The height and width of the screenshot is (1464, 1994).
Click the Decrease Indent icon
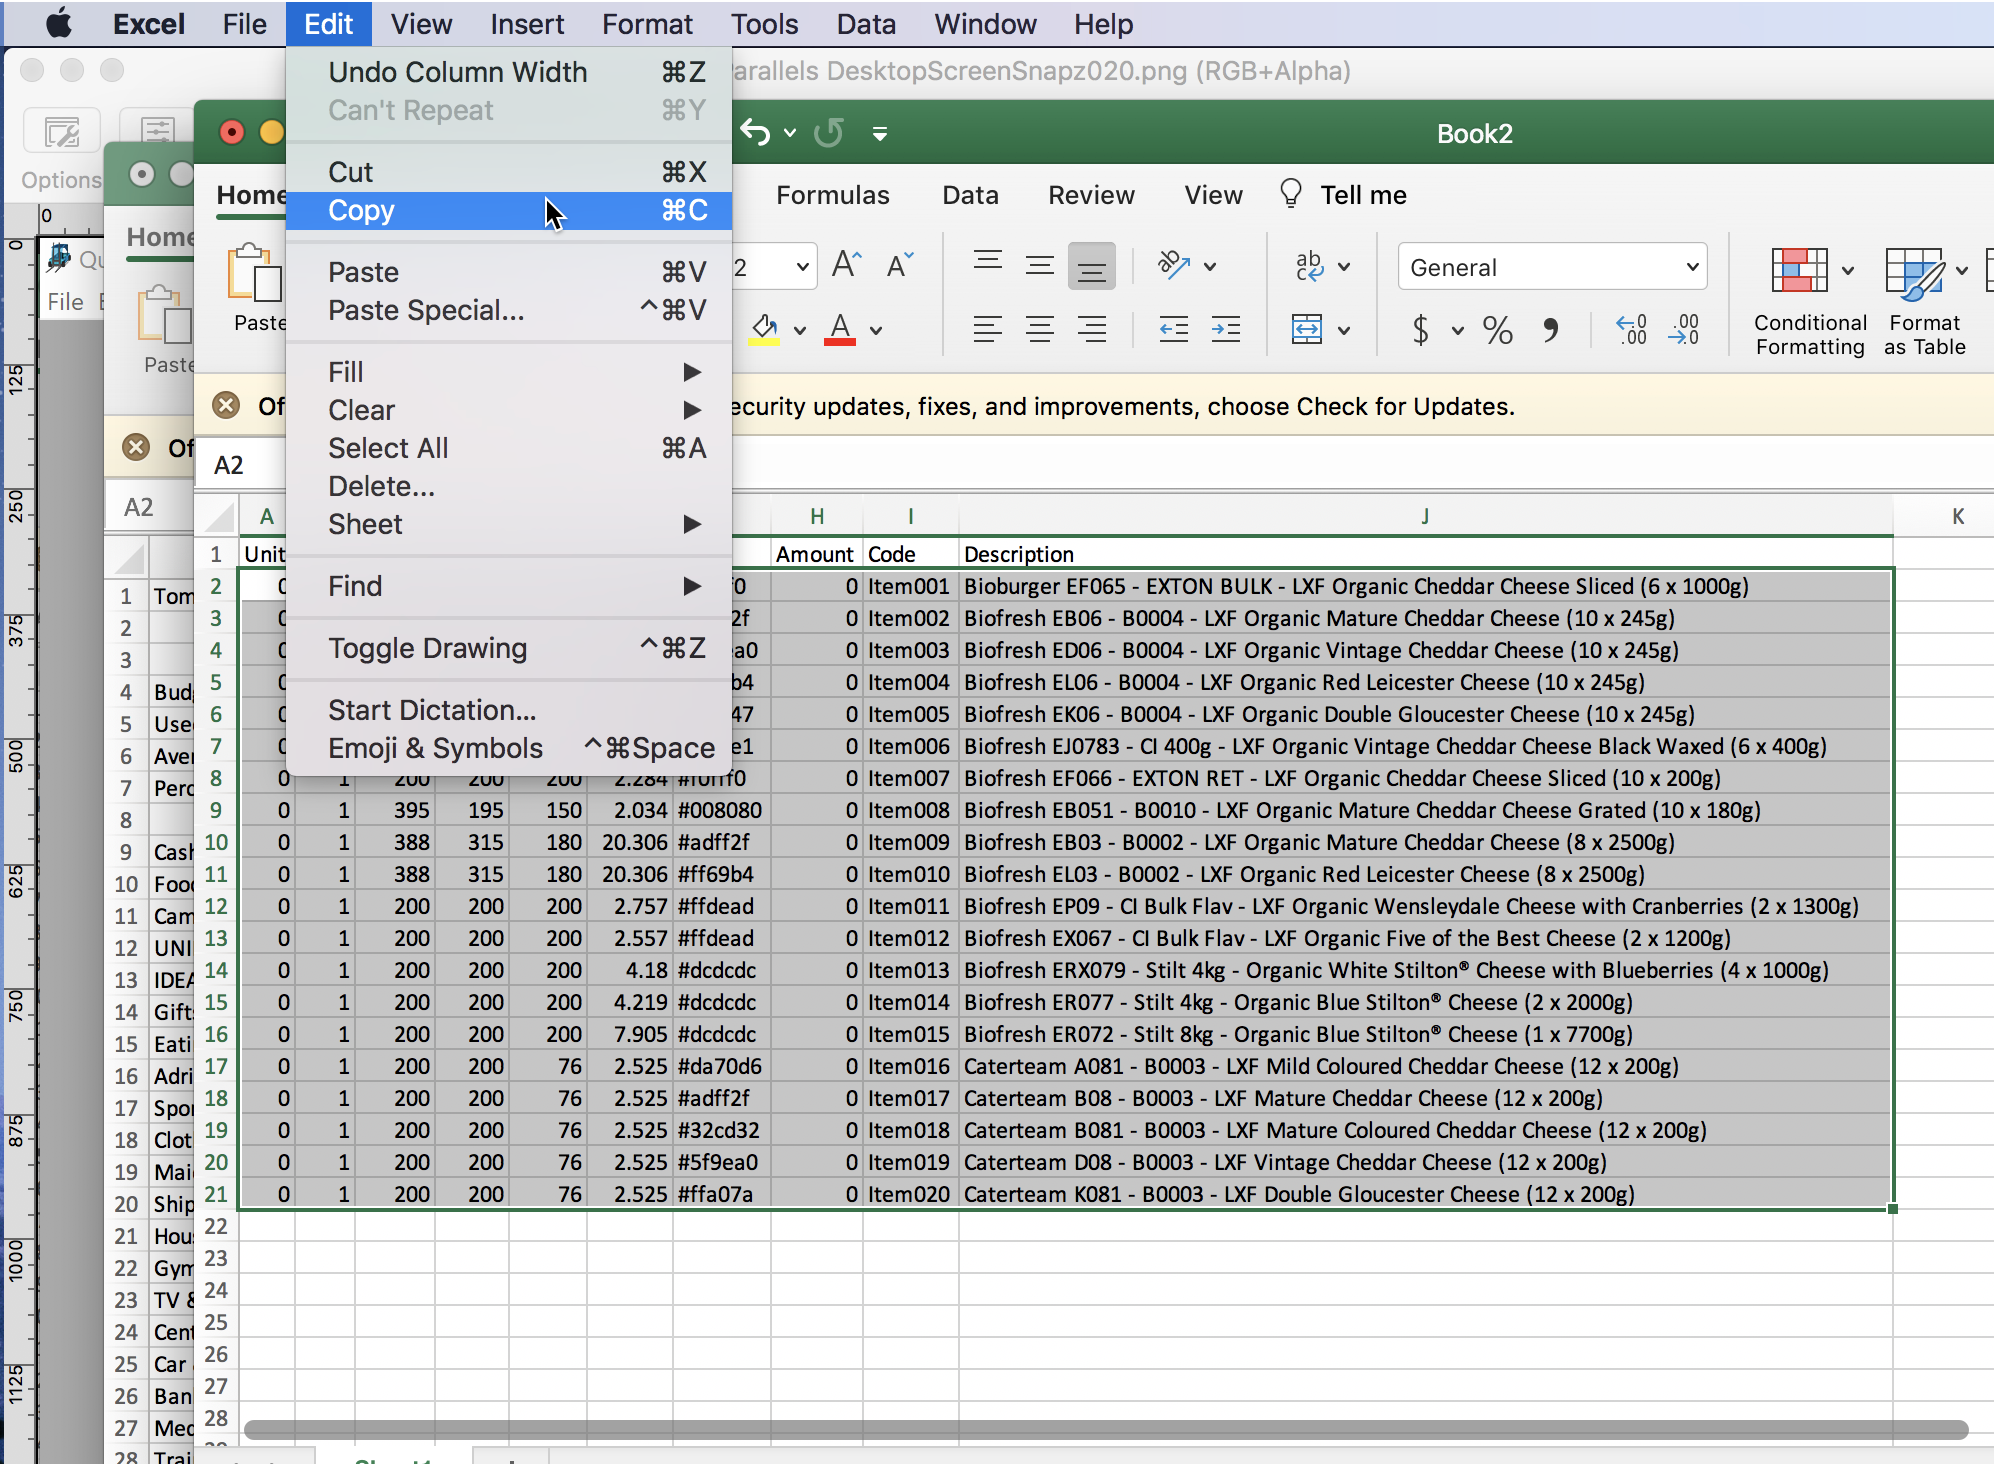coord(1174,329)
